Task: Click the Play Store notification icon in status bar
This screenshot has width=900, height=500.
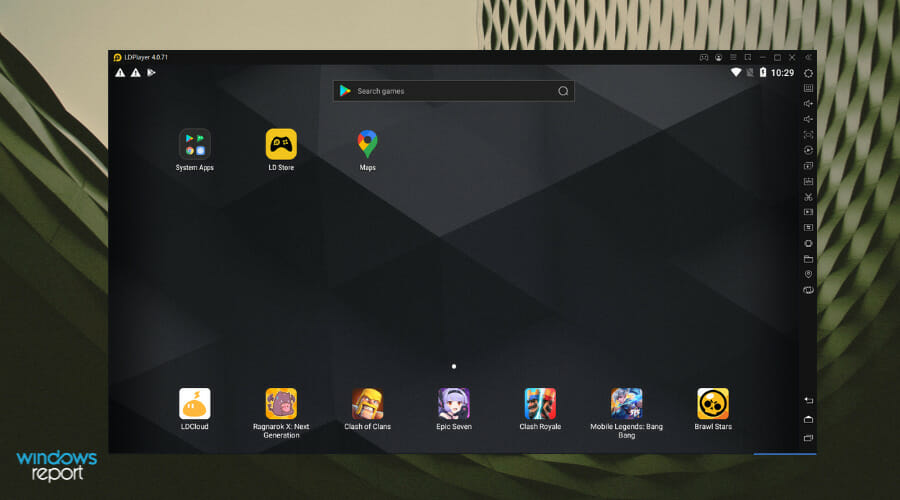Action: (151, 73)
